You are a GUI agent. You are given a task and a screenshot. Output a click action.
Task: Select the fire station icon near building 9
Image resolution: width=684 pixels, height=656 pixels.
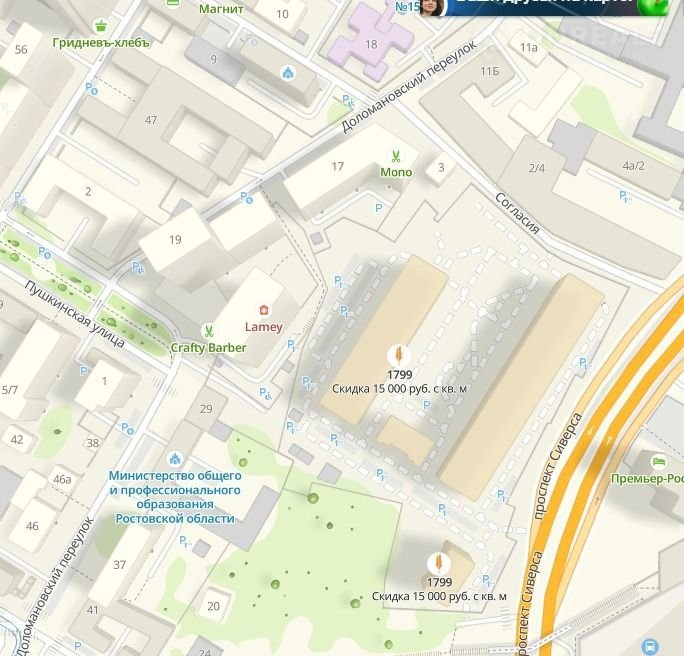(x=288, y=72)
